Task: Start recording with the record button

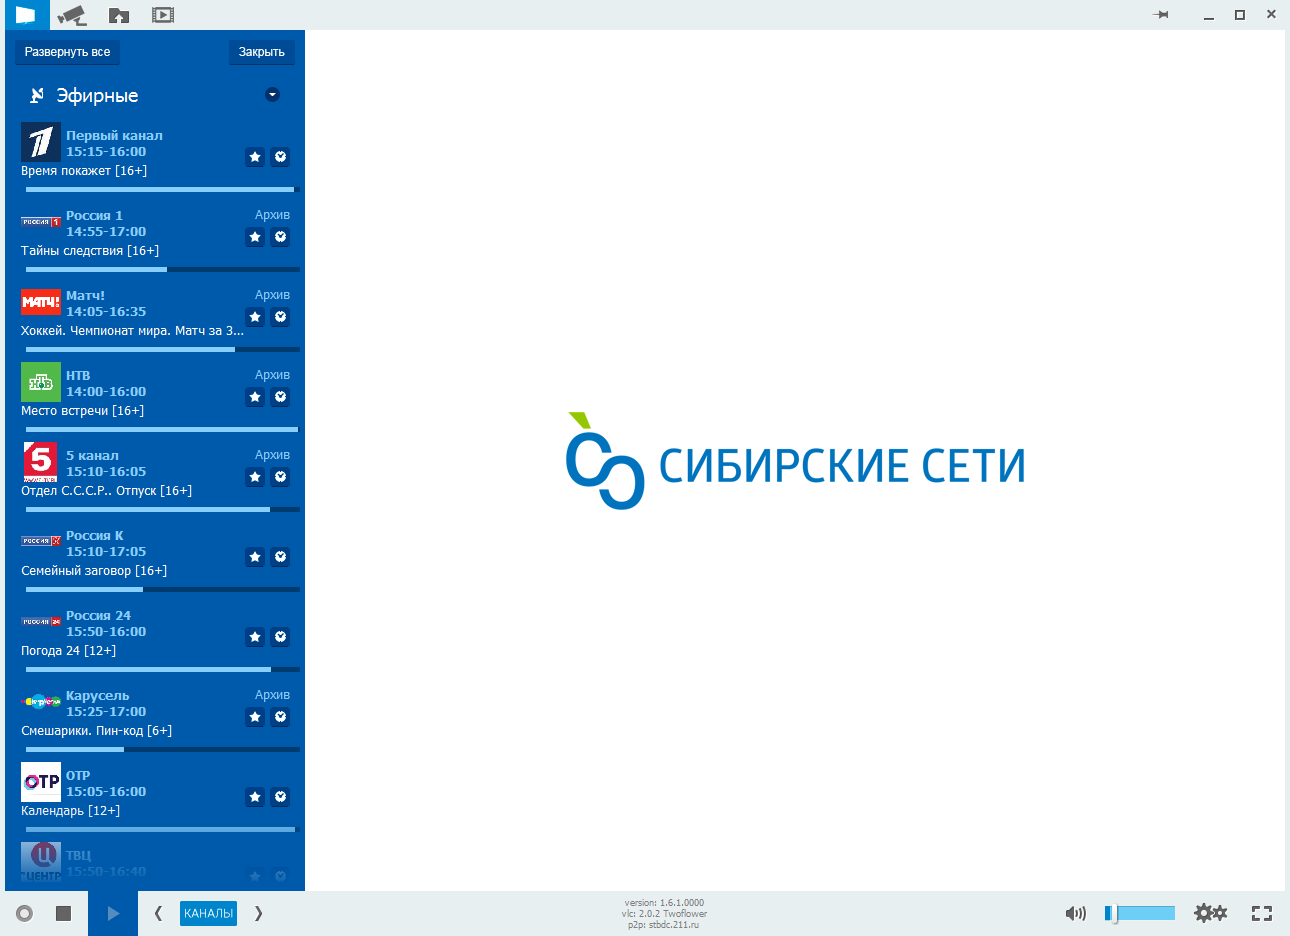Action: pyautogui.click(x=25, y=913)
